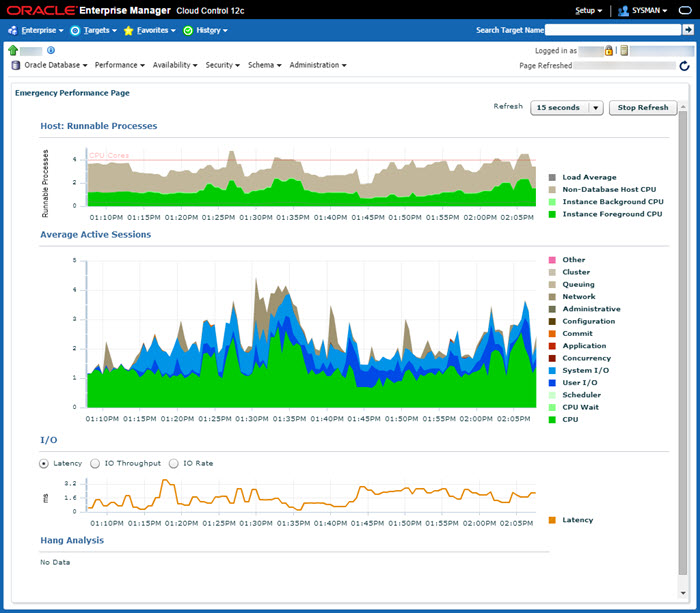This screenshot has height=613, width=700.
Task: Click the Oracle Database cylinder icon
Action: click(x=16, y=65)
